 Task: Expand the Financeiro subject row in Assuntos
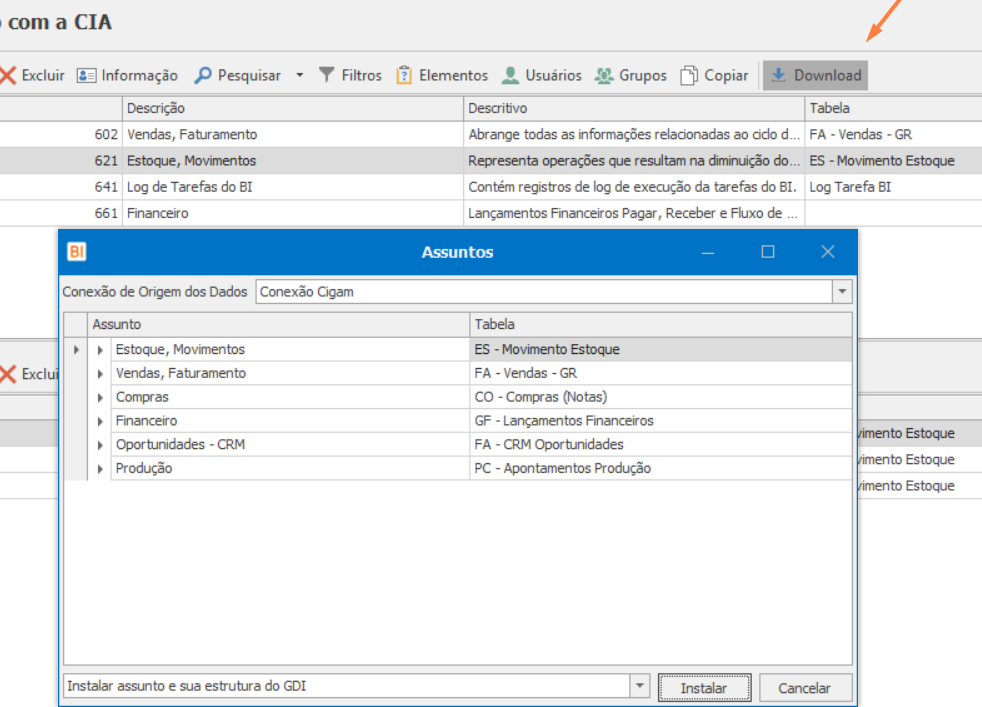tap(100, 421)
